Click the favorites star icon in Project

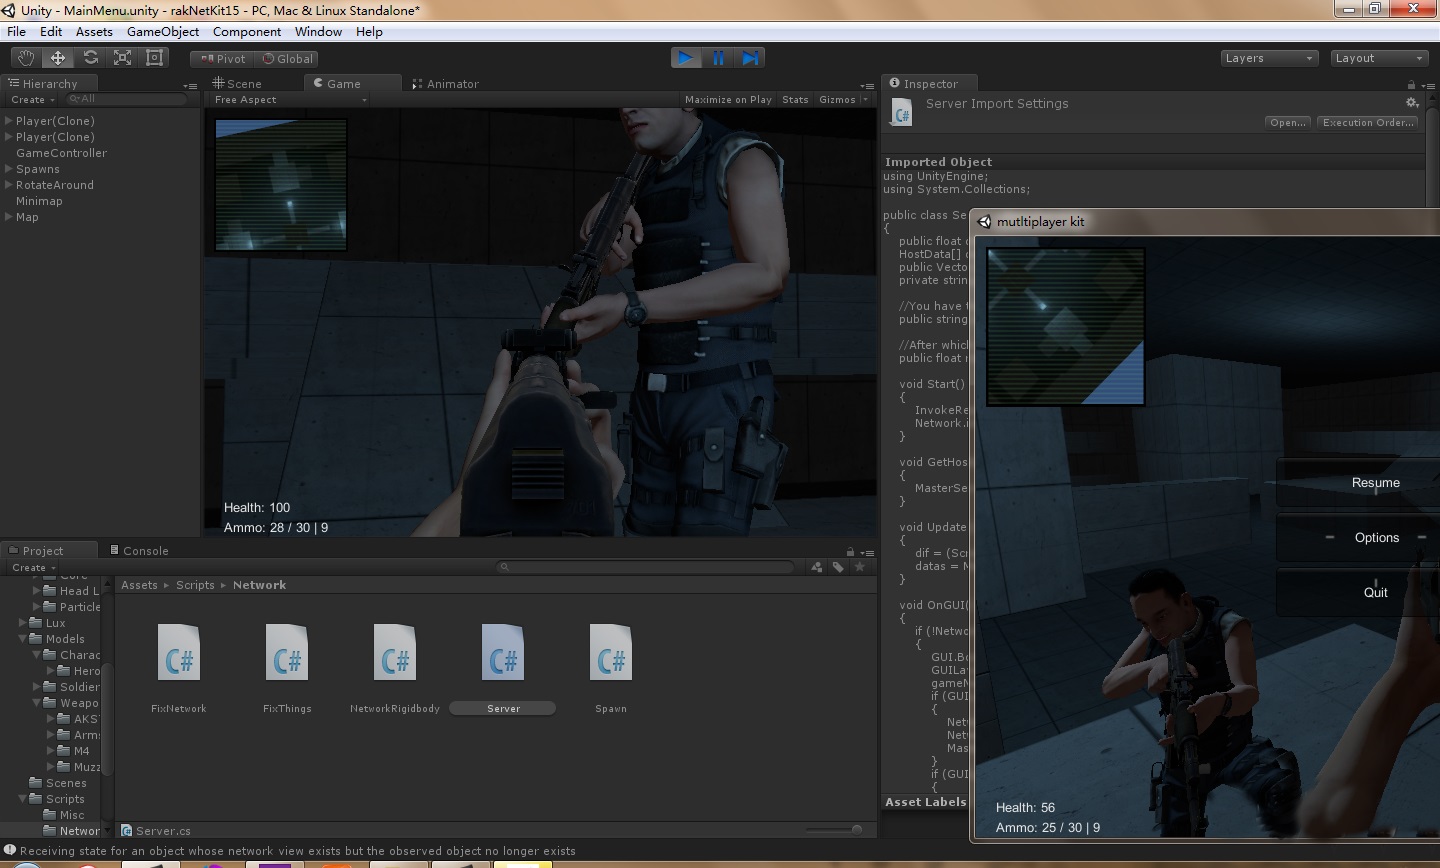[860, 567]
